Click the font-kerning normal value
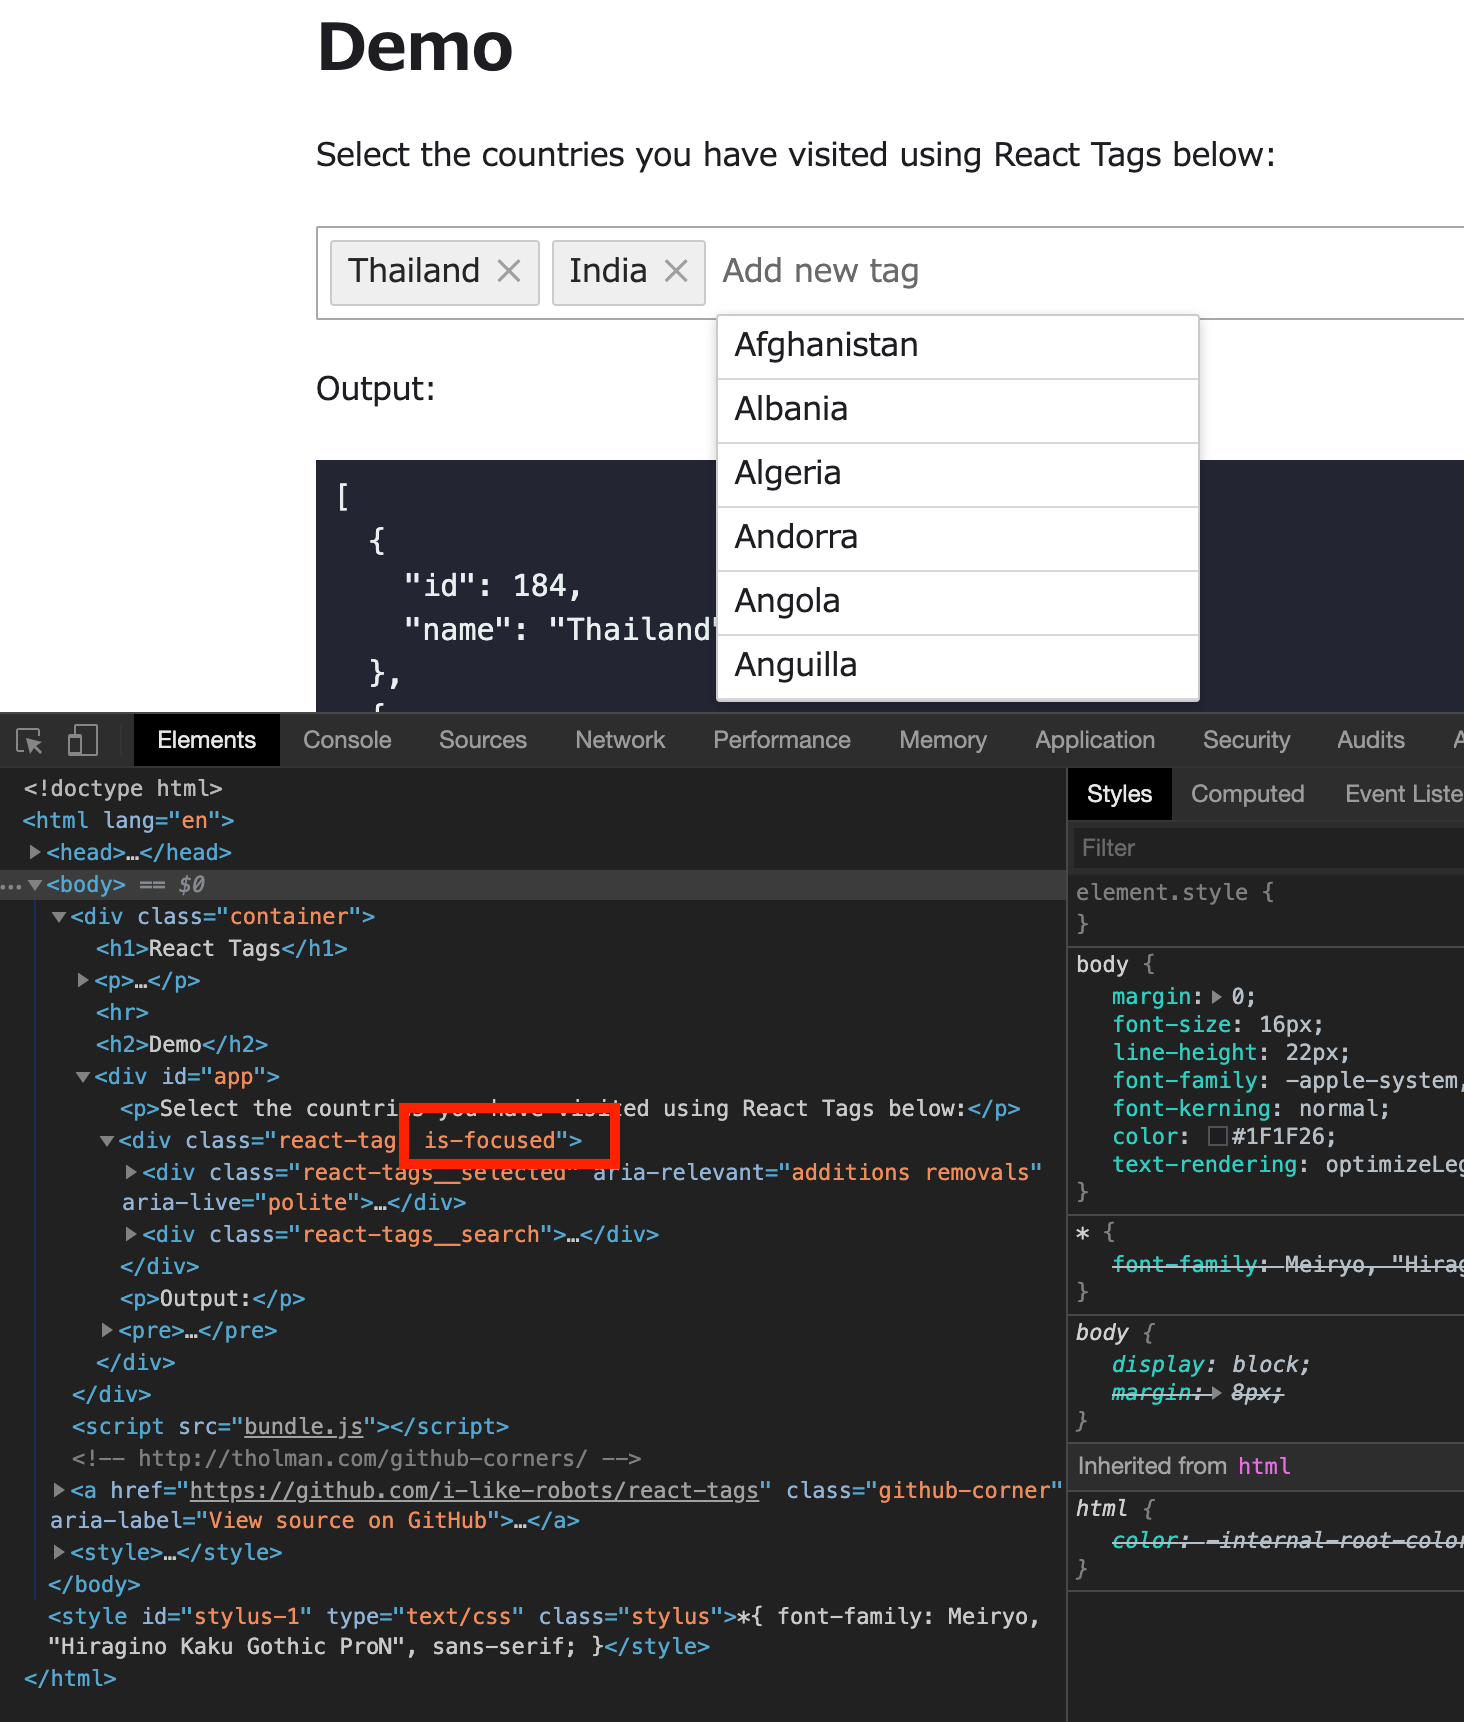Screen dimensions: 1464x1722 click(x=1338, y=1108)
